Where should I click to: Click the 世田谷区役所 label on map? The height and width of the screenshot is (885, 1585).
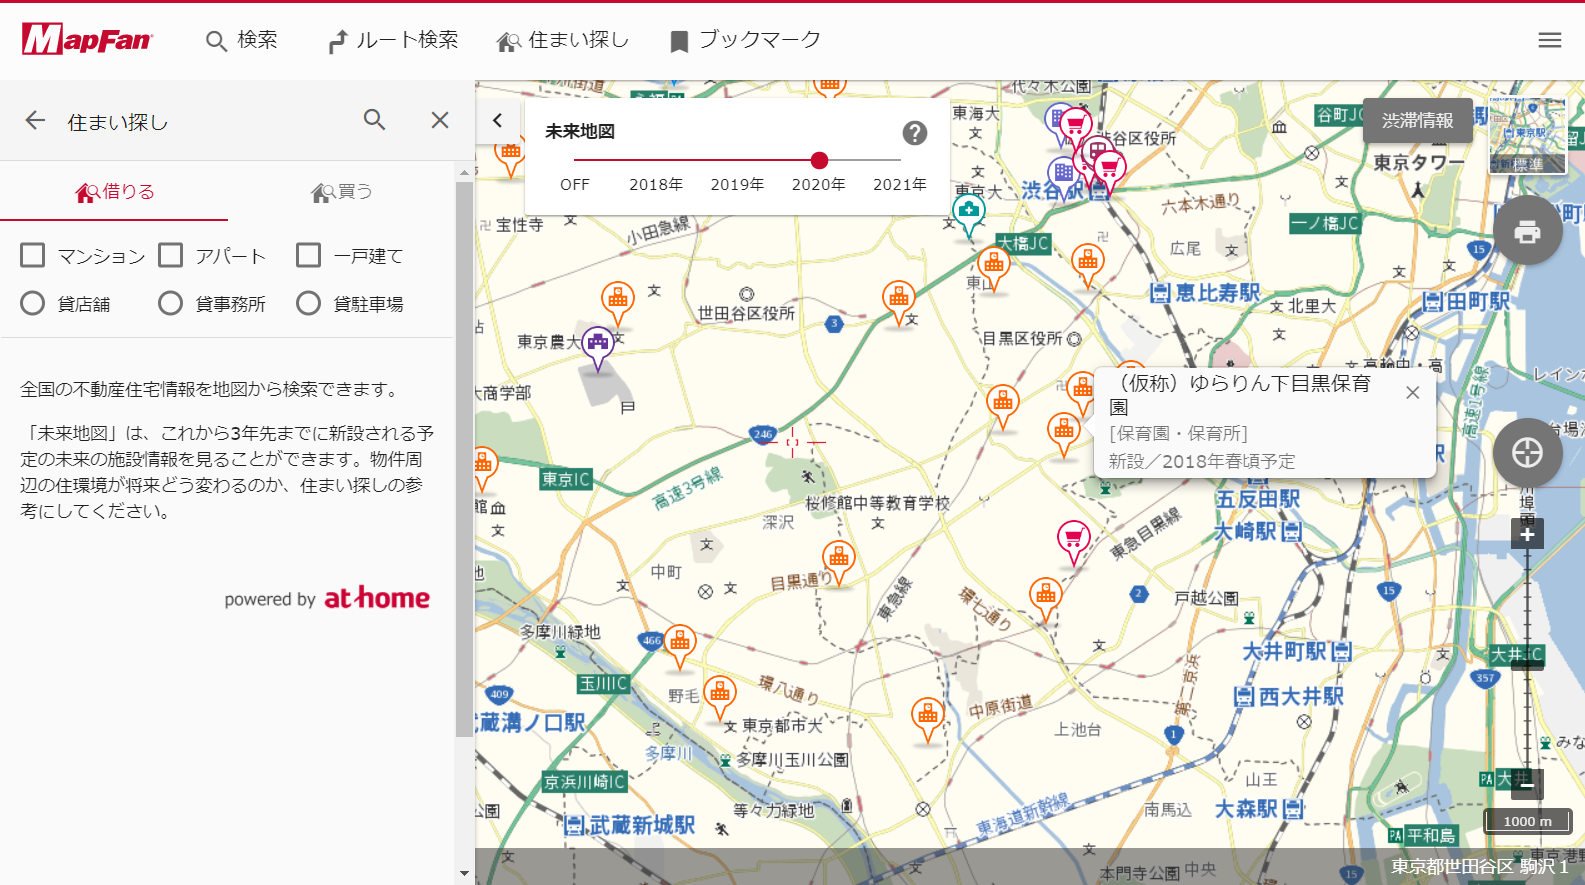coord(746,313)
